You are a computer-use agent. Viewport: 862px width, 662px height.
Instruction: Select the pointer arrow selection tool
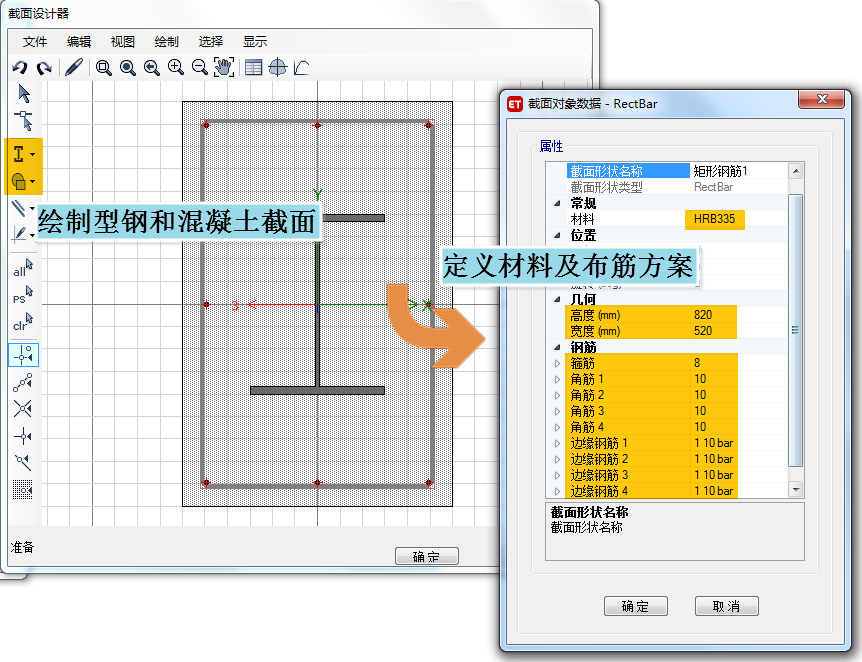pos(23,94)
